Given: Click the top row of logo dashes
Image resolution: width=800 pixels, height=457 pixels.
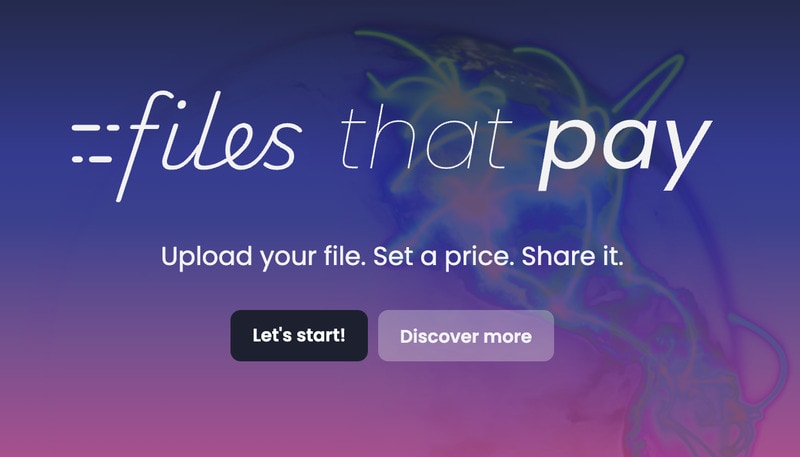Looking at the screenshot, I should 95,128.
